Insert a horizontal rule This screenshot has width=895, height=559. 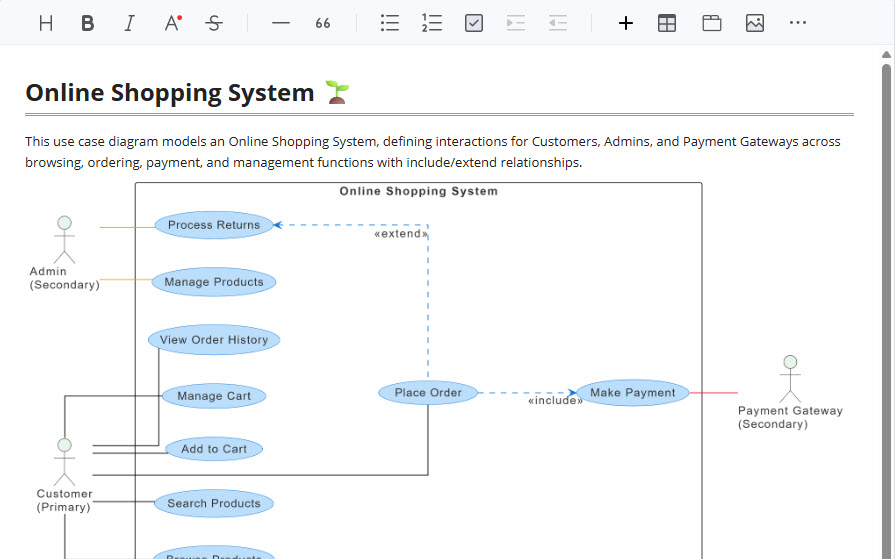point(281,23)
